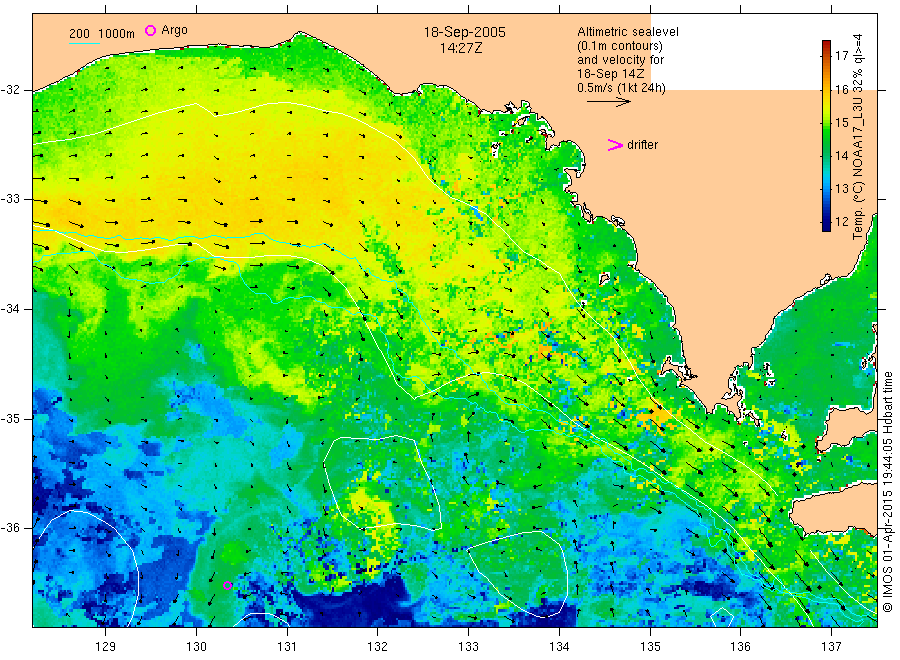Image resolution: width=900 pixels, height=660 pixels.
Task: Click the 131 longitude axis label
Action: tap(287, 647)
